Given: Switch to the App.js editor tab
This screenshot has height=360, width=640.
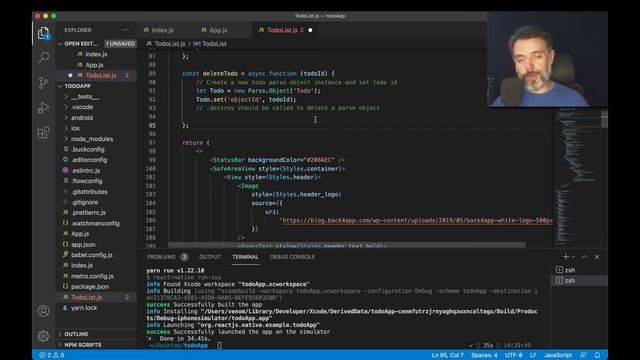Looking at the screenshot, I should (218, 30).
